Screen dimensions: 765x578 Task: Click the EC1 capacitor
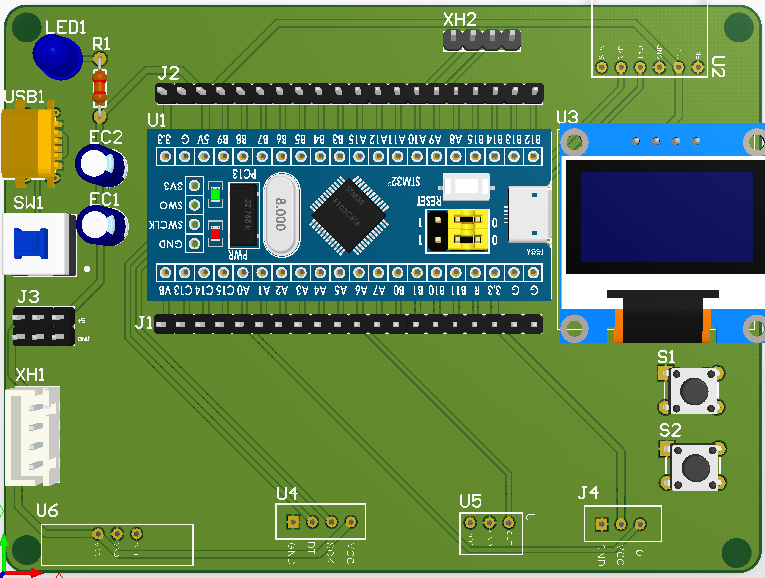(102, 226)
